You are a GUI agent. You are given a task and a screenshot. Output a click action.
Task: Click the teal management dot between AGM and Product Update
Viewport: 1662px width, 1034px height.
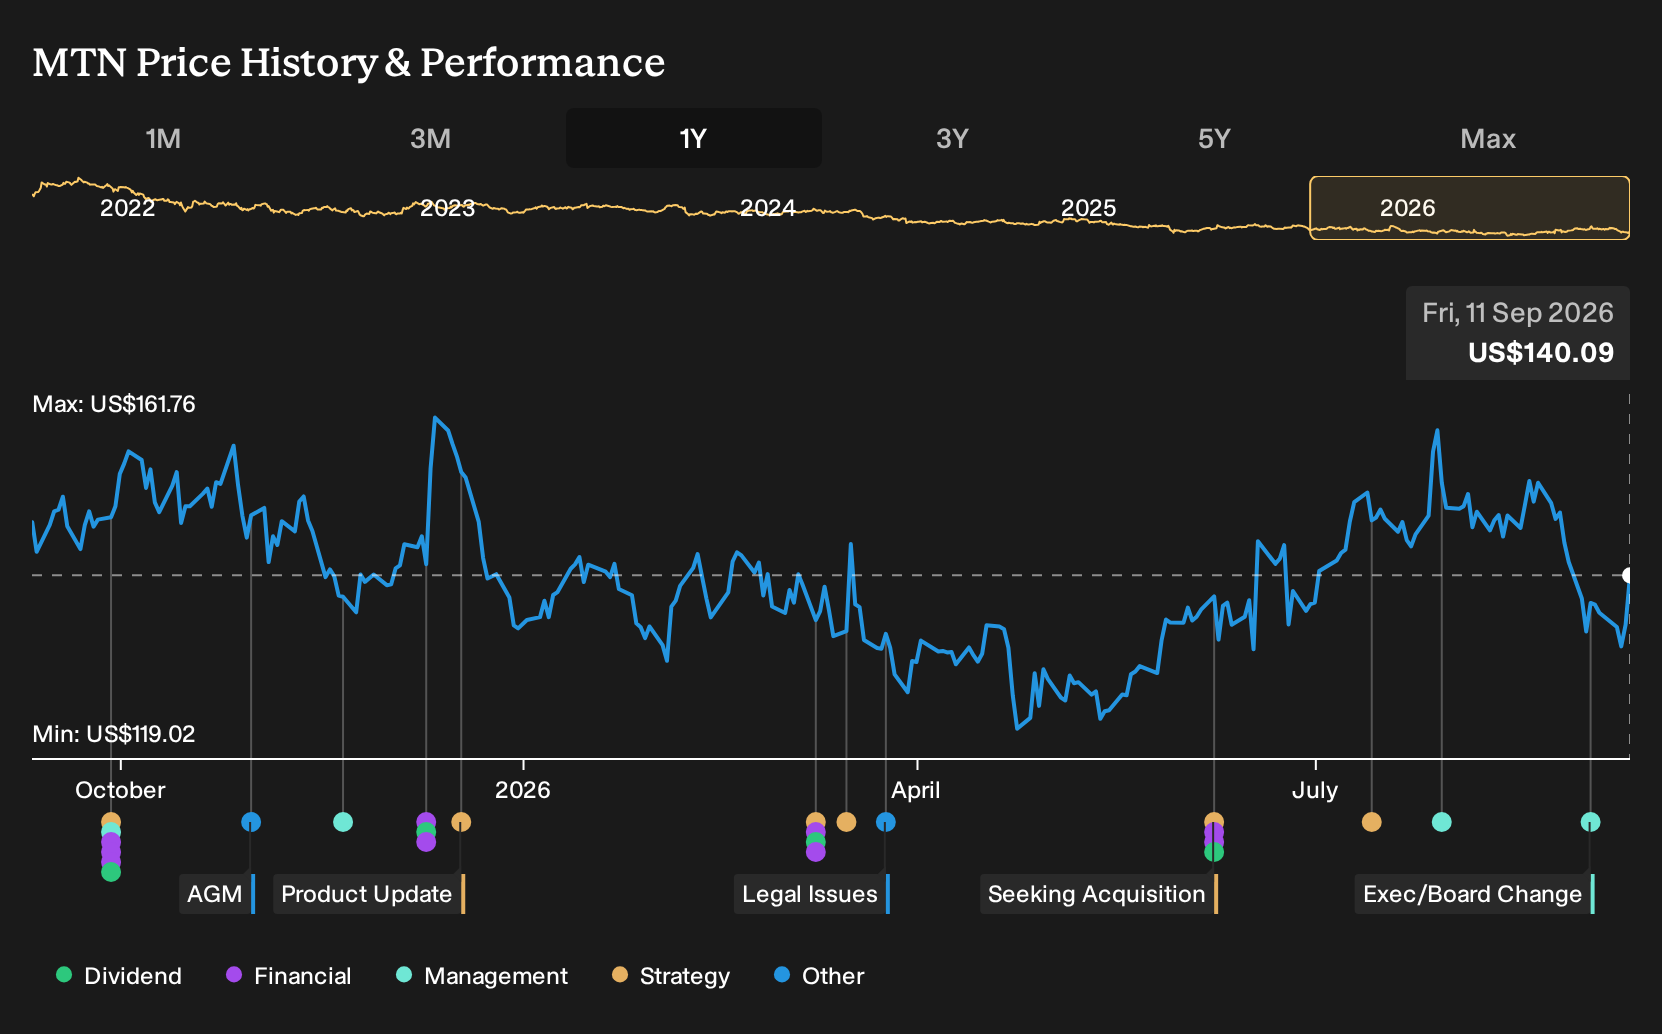[x=343, y=822]
